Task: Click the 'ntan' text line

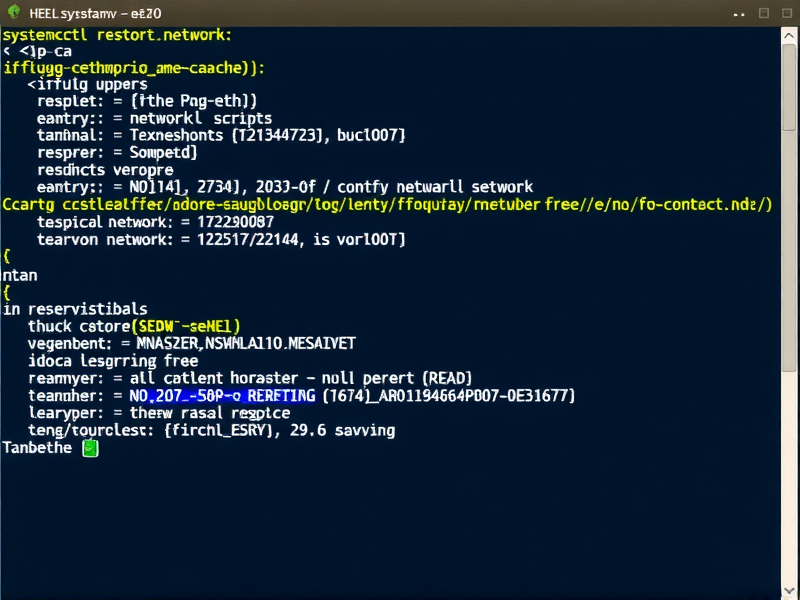Action: pos(17,274)
